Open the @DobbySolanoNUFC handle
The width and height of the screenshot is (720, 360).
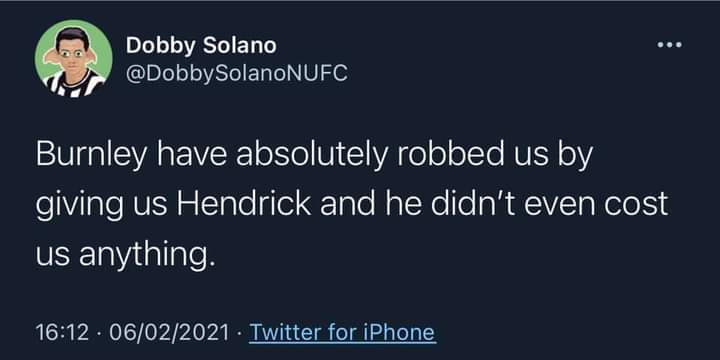click(x=236, y=73)
